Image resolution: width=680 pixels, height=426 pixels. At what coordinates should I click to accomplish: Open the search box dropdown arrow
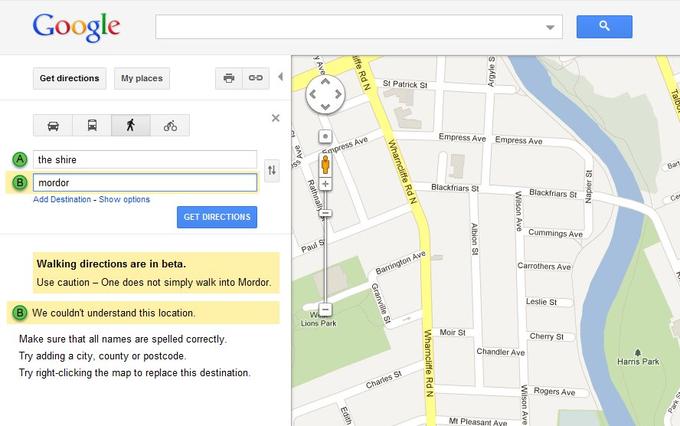coord(550,27)
